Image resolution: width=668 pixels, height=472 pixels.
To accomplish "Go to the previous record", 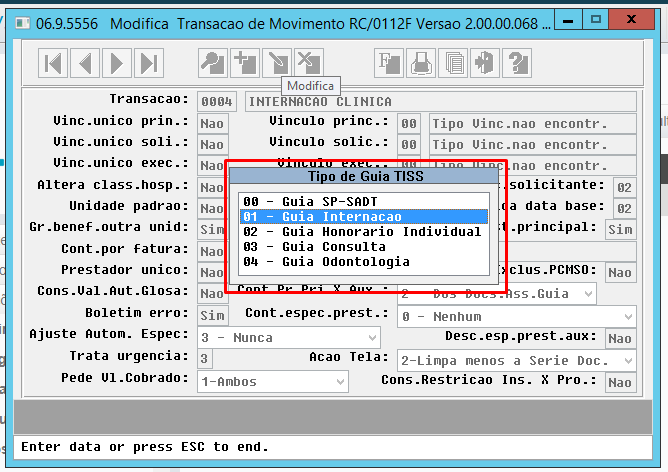I will click(x=85, y=63).
